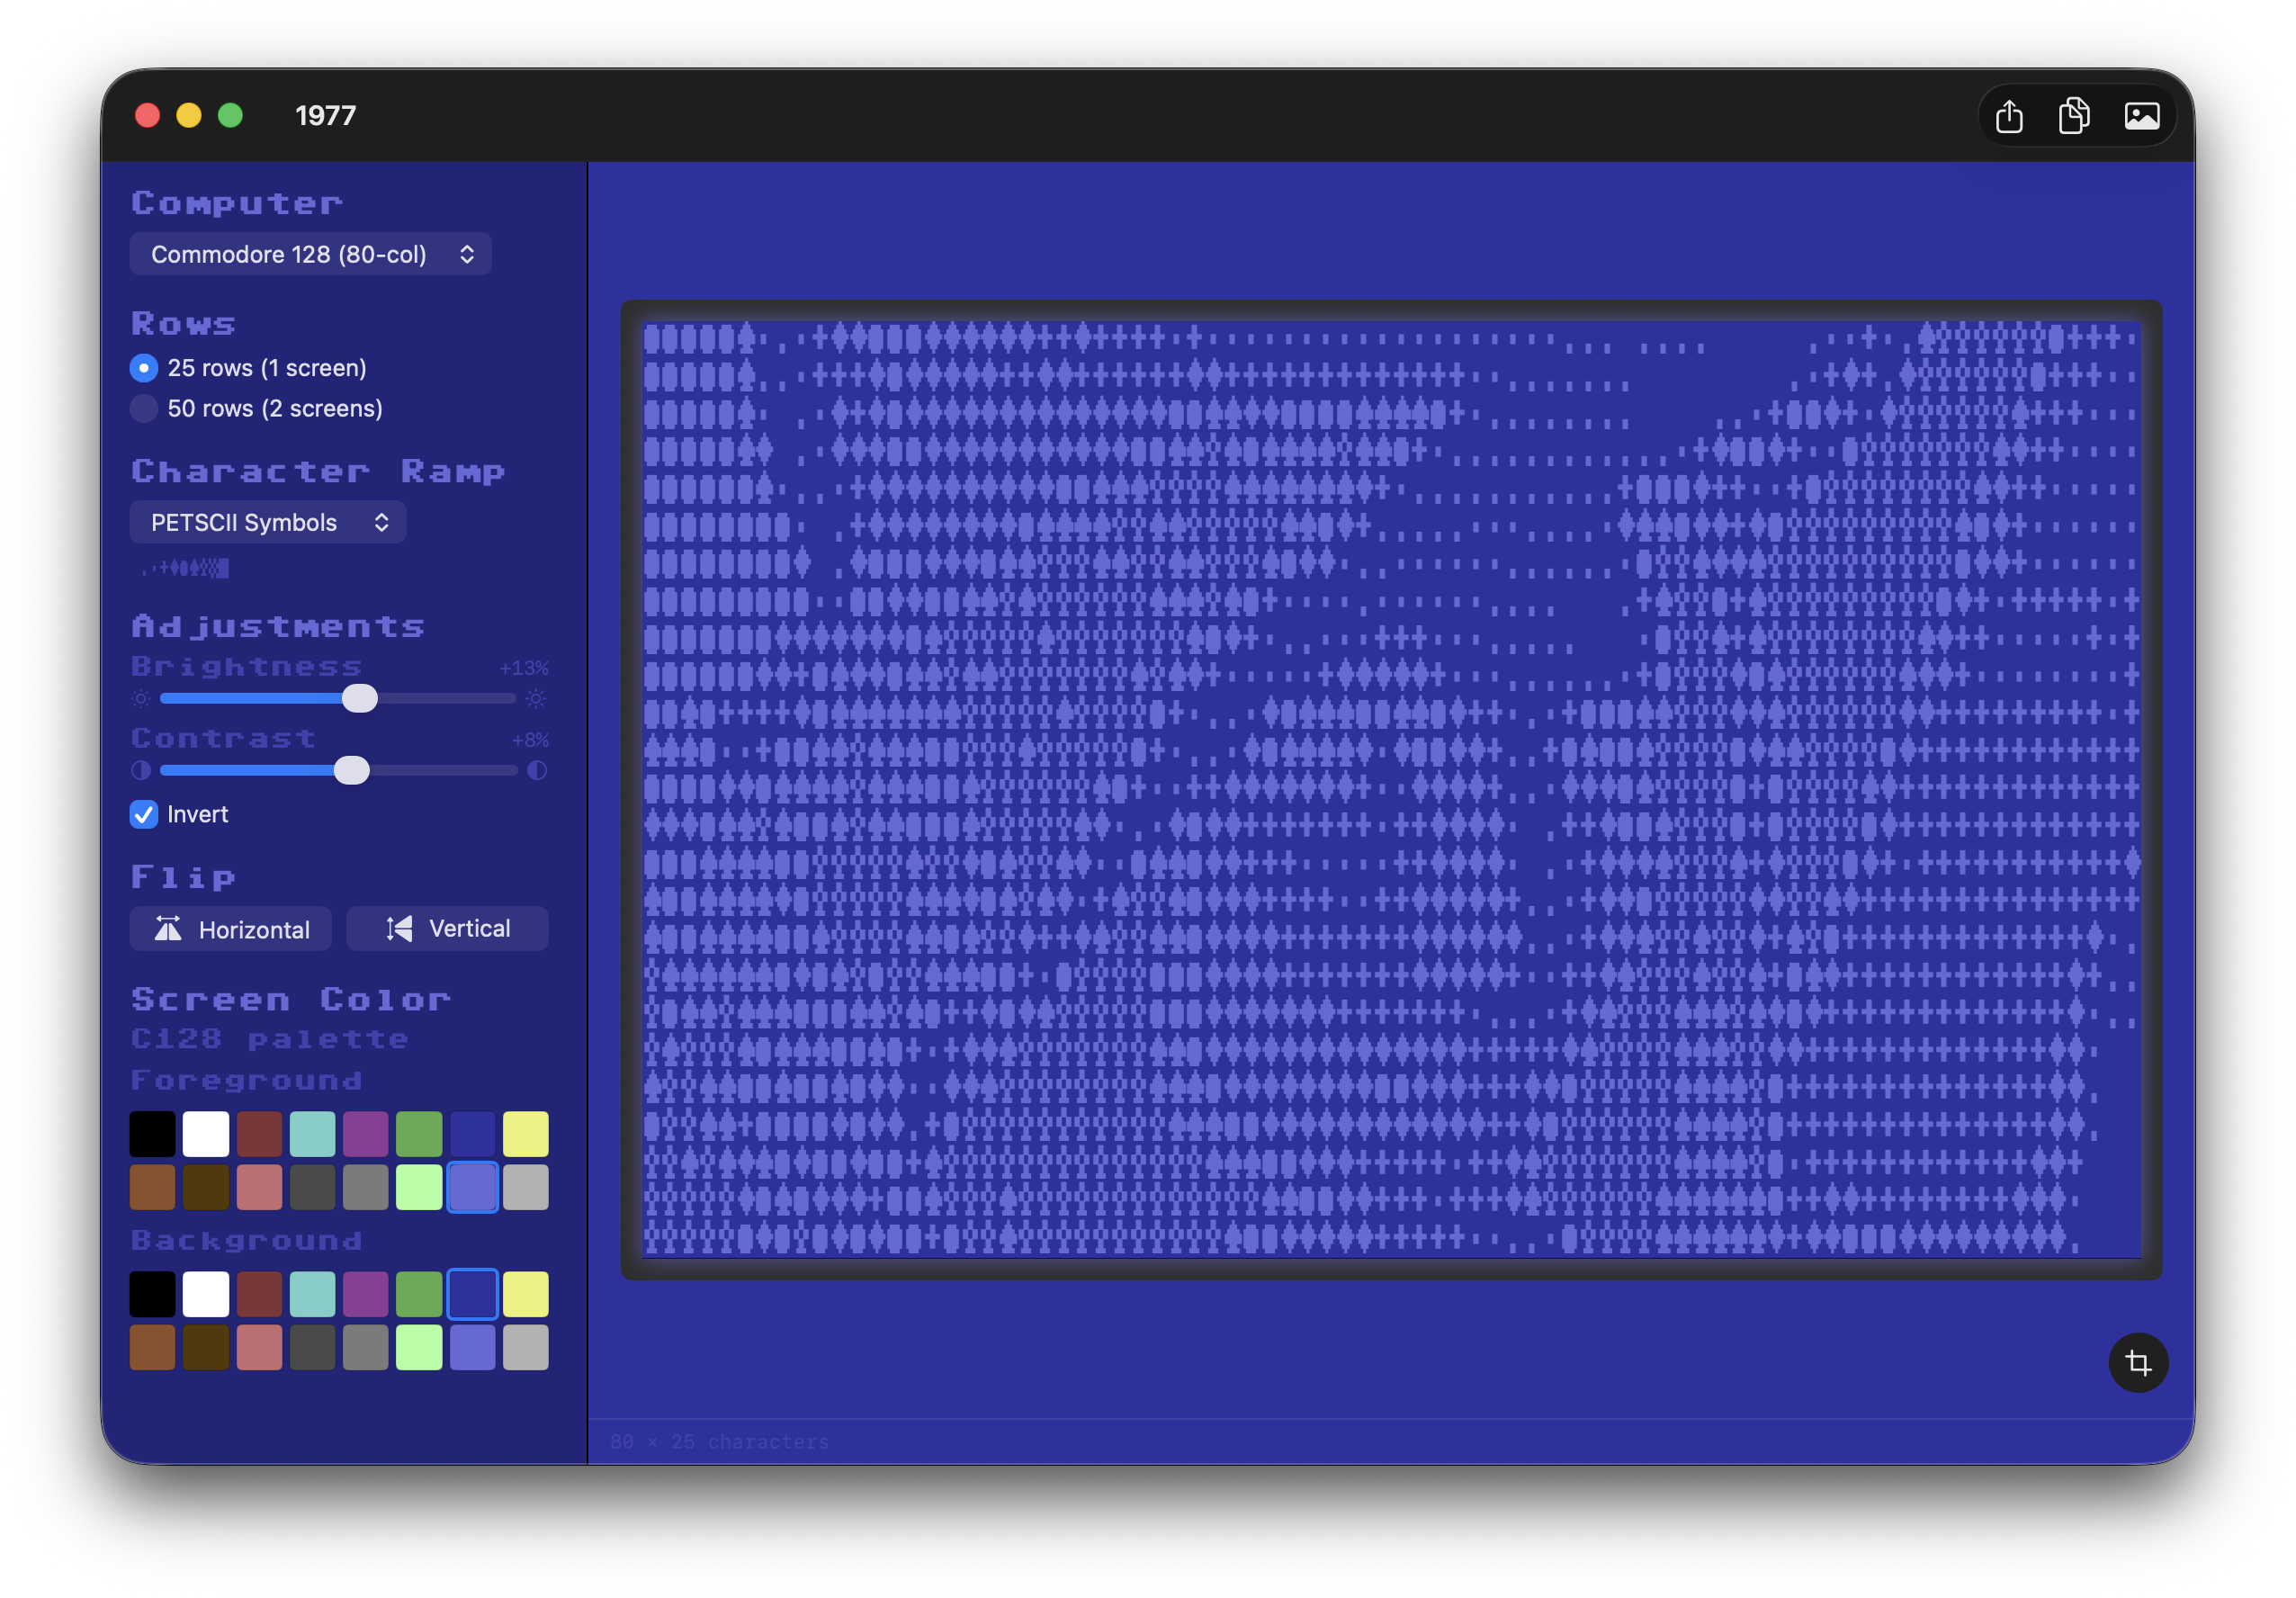Choose pink background swatch

(x=259, y=1347)
